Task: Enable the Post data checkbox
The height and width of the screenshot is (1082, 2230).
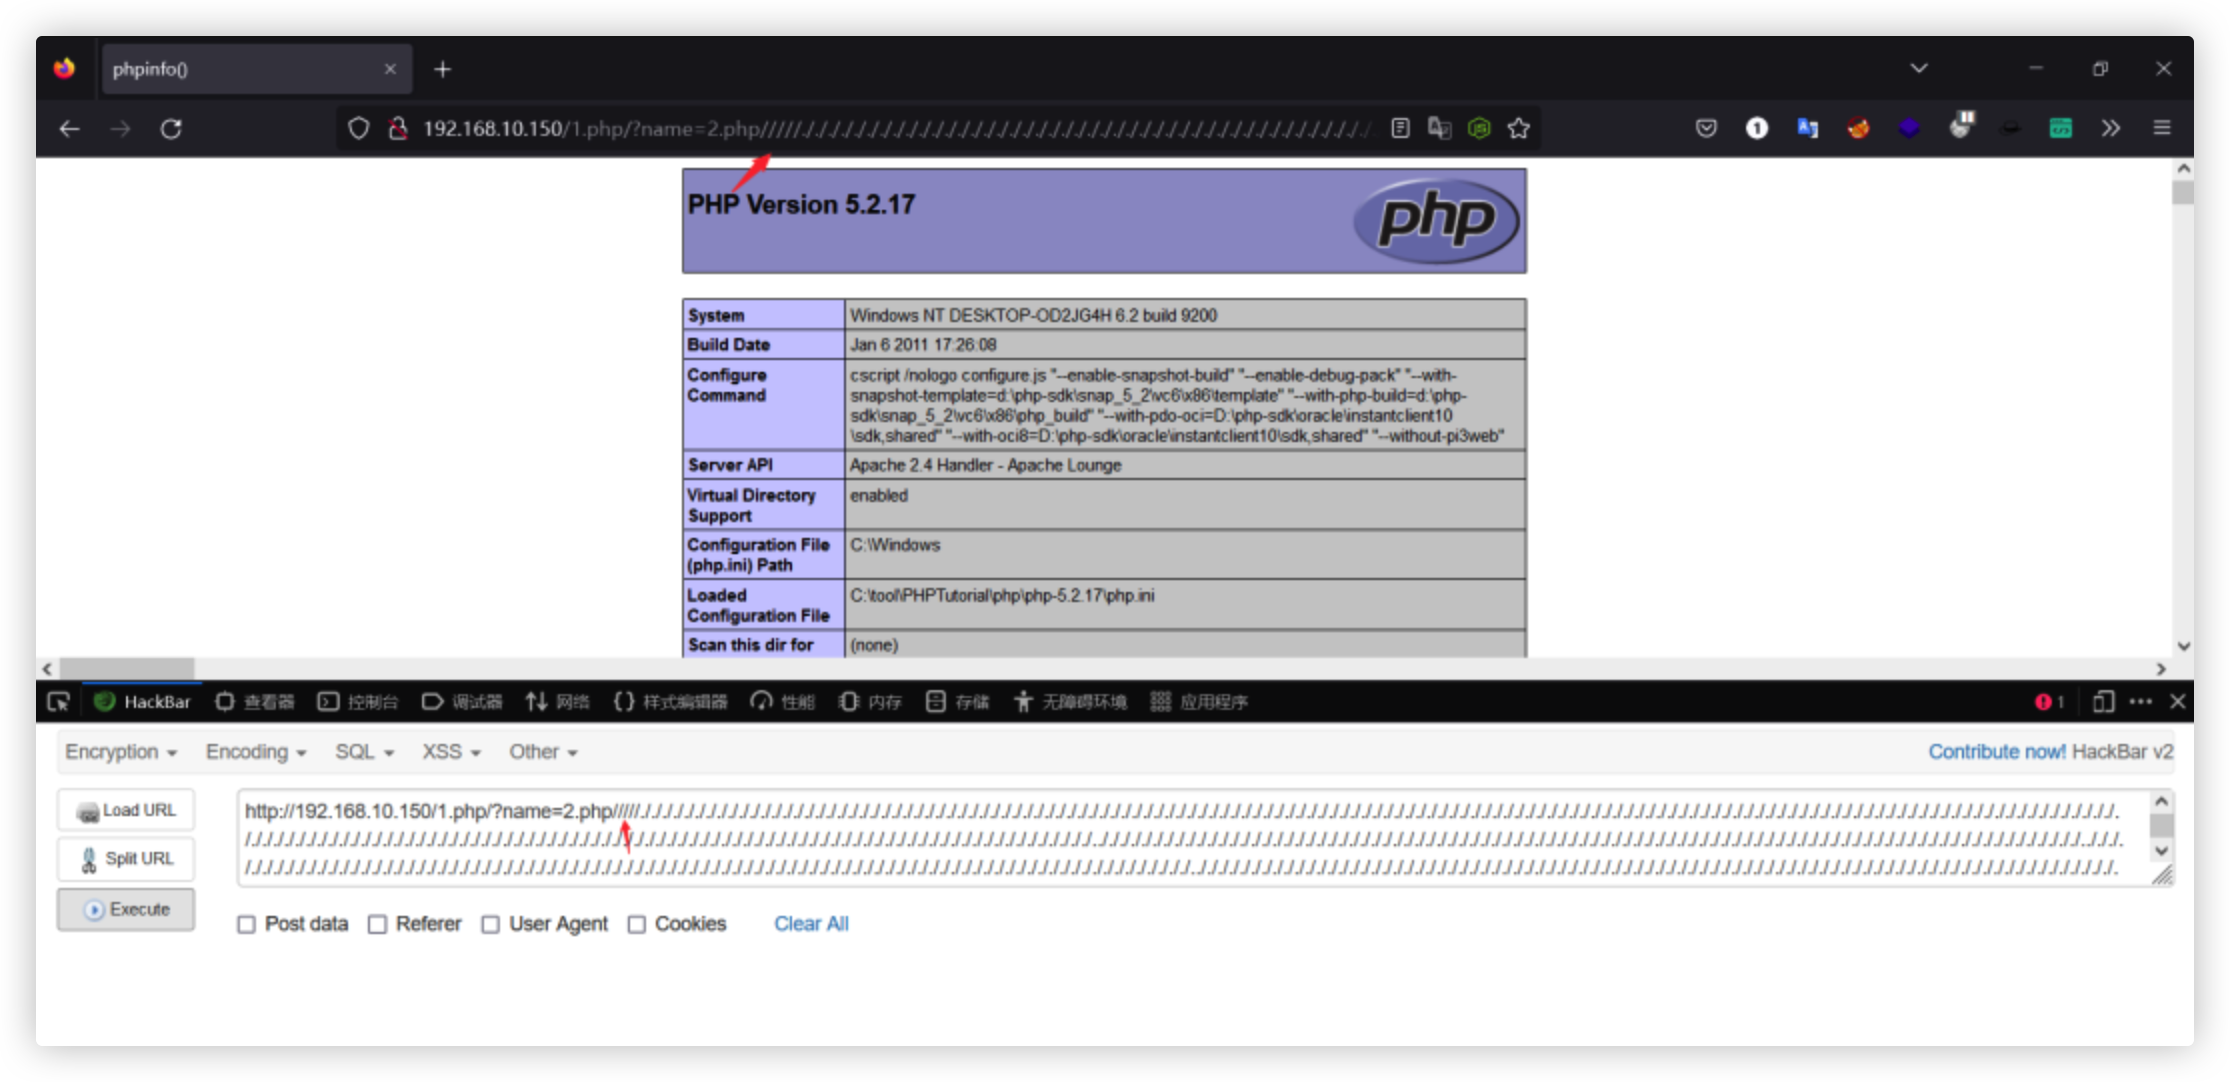Action: [x=247, y=925]
